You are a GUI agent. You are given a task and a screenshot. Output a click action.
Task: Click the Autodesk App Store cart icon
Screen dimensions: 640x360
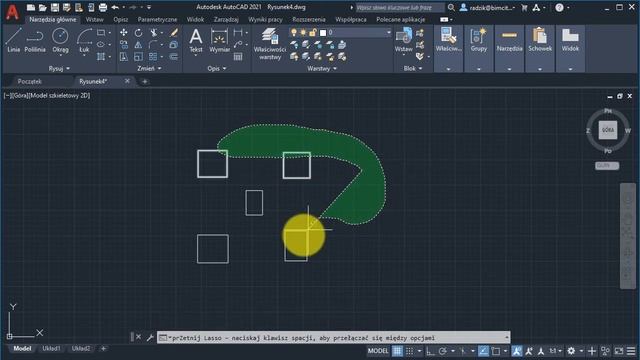pyautogui.click(x=524, y=7)
